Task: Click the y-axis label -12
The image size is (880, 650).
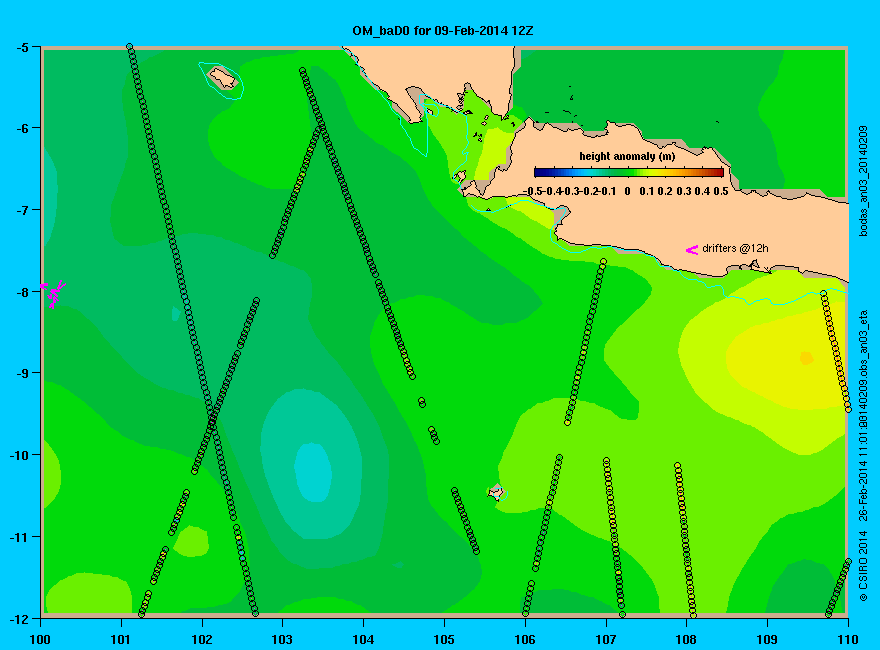Action: coord(19,619)
